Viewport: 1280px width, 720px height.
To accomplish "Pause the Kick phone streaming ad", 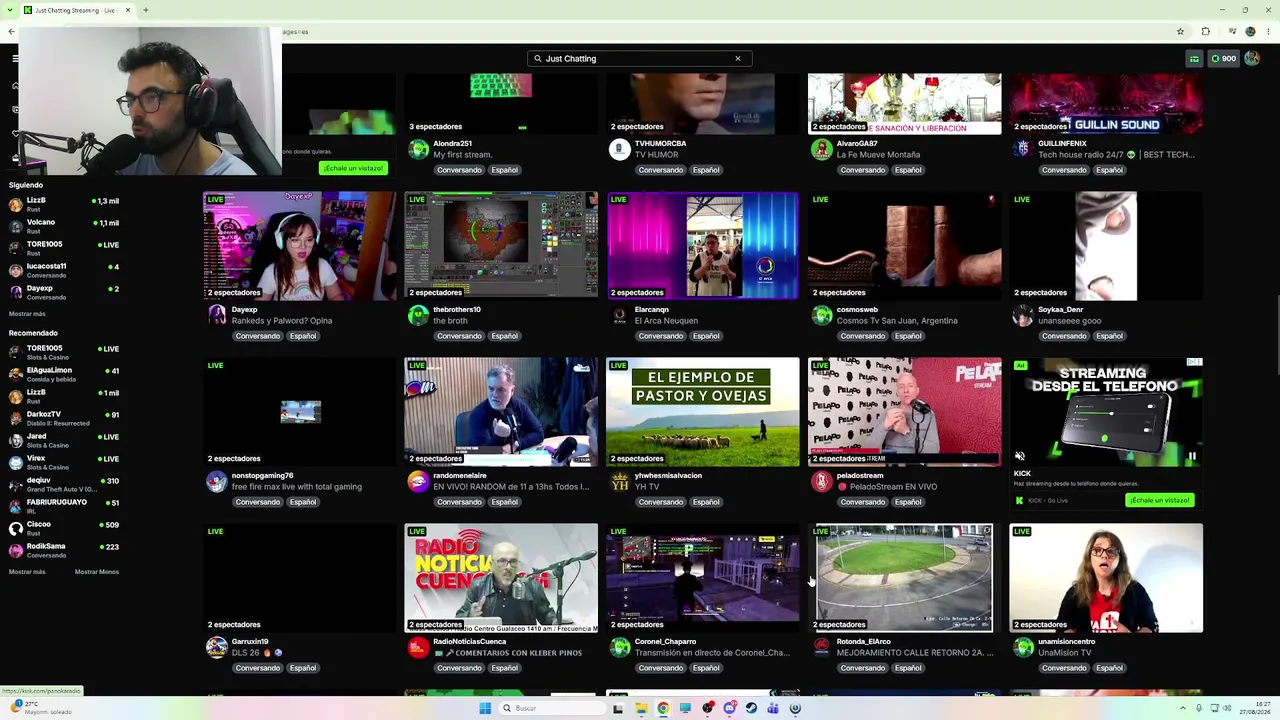I will (1192, 457).
